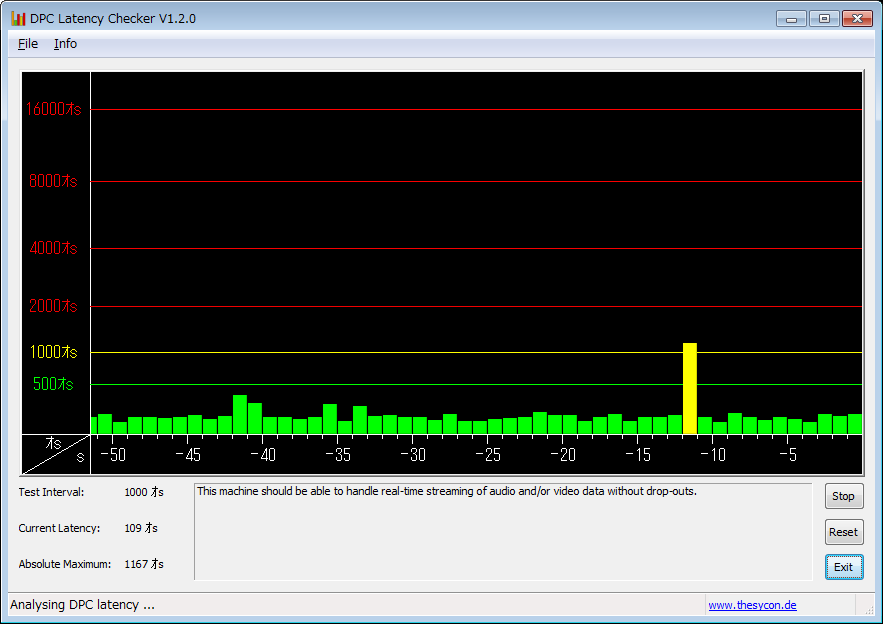Open the Info menu
The height and width of the screenshot is (624, 883).
(x=65, y=44)
